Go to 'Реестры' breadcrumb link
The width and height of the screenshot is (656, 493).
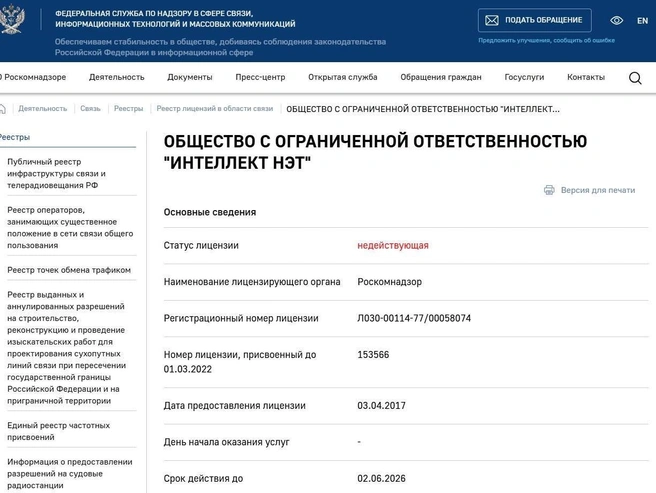coord(128,109)
